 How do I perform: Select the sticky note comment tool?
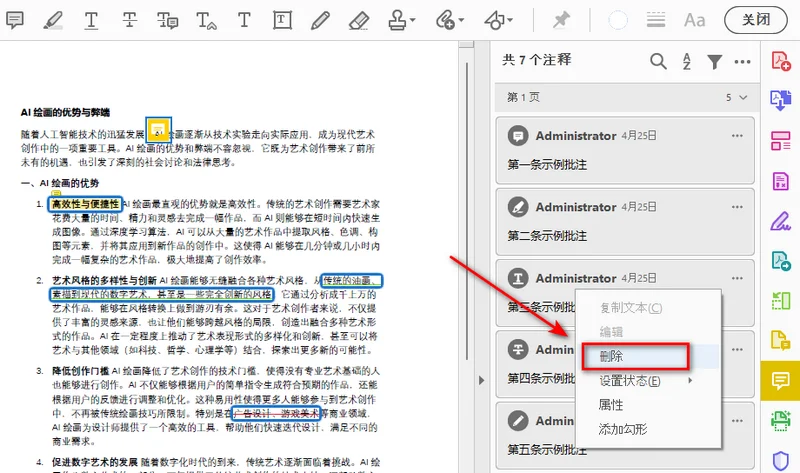[x=15, y=20]
